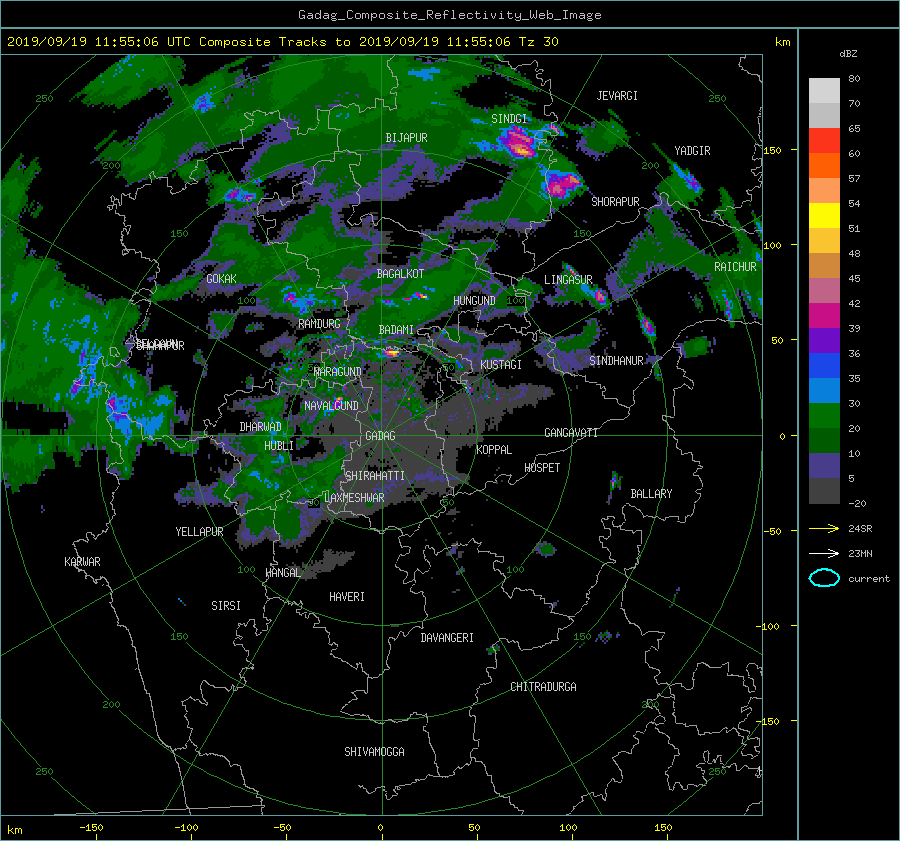The width and height of the screenshot is (900, 841).
Task: Click the dBZ legend heading
Action: 848,54
